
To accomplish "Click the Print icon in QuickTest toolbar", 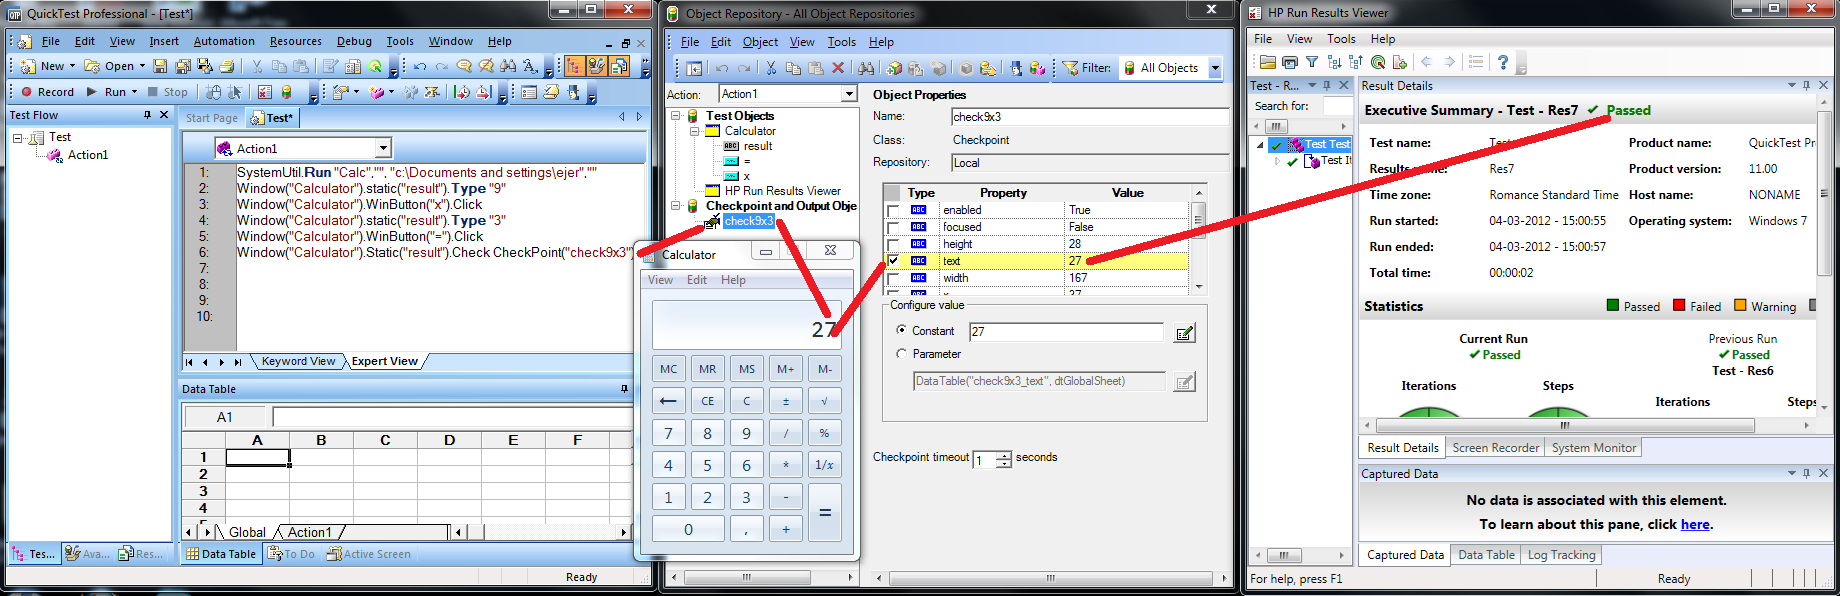I will click(x=227, y=66).
